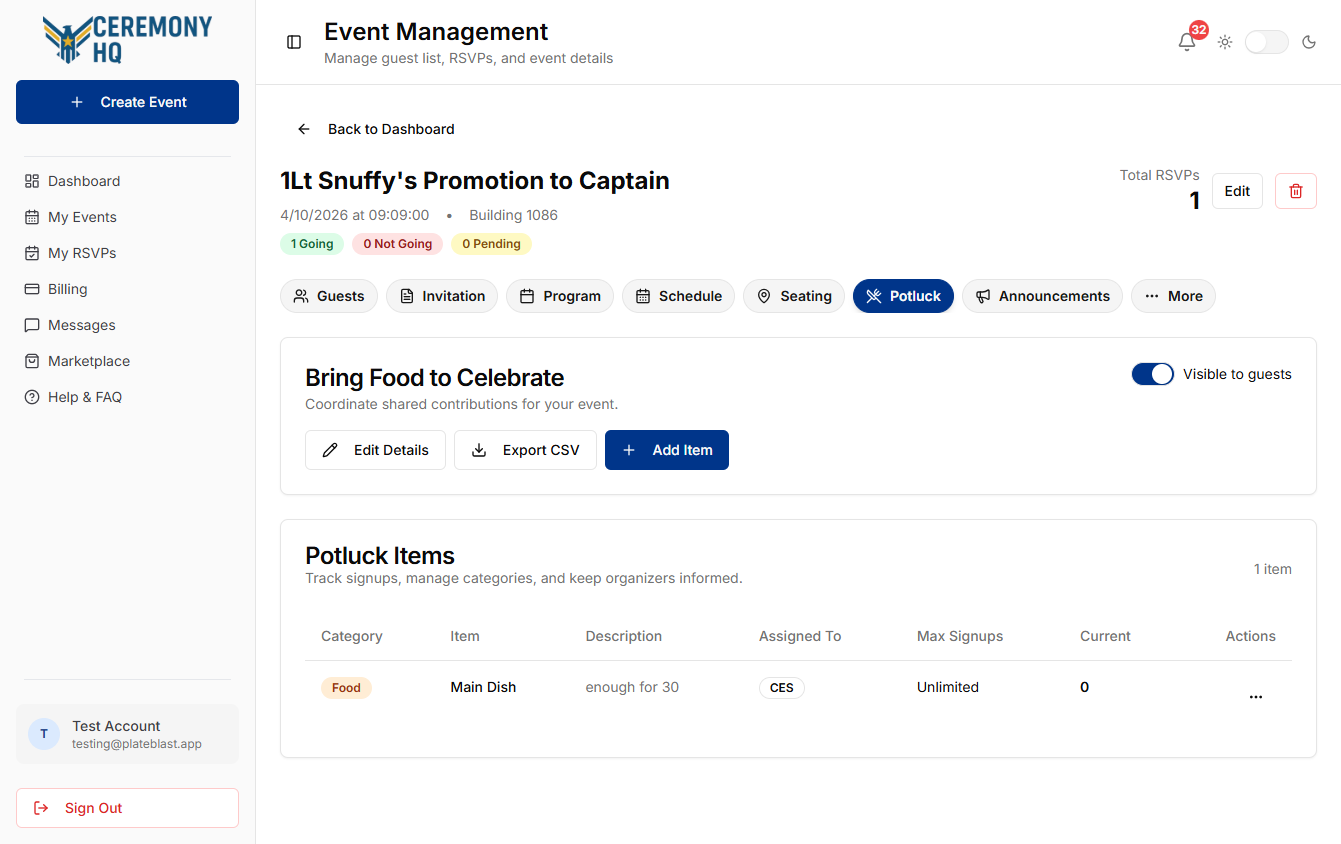Go to the Schedule tab

pyautogui.click(x=678, y=296)
